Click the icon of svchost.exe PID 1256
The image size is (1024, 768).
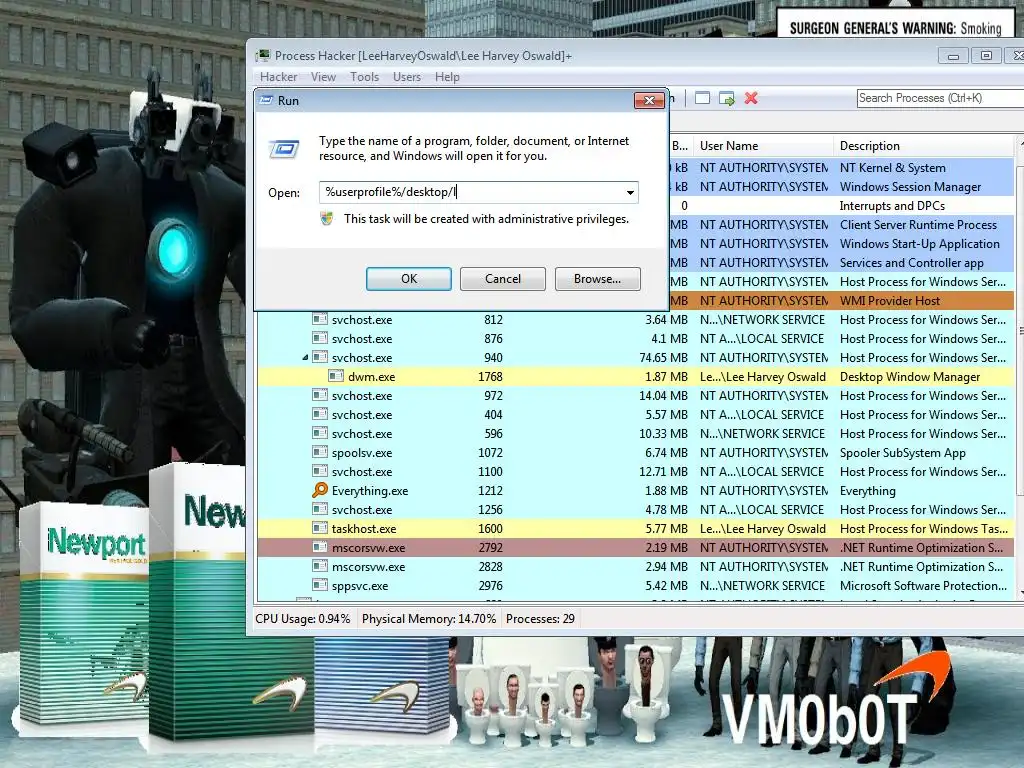tap(319, 509)
